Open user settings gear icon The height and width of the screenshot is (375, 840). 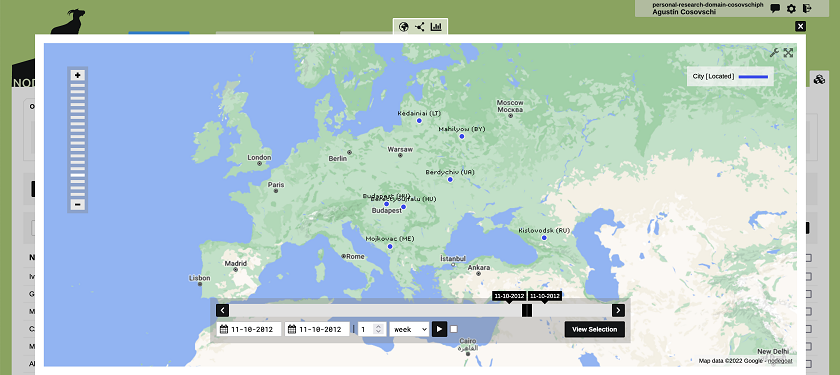click(x=791, y=9)
